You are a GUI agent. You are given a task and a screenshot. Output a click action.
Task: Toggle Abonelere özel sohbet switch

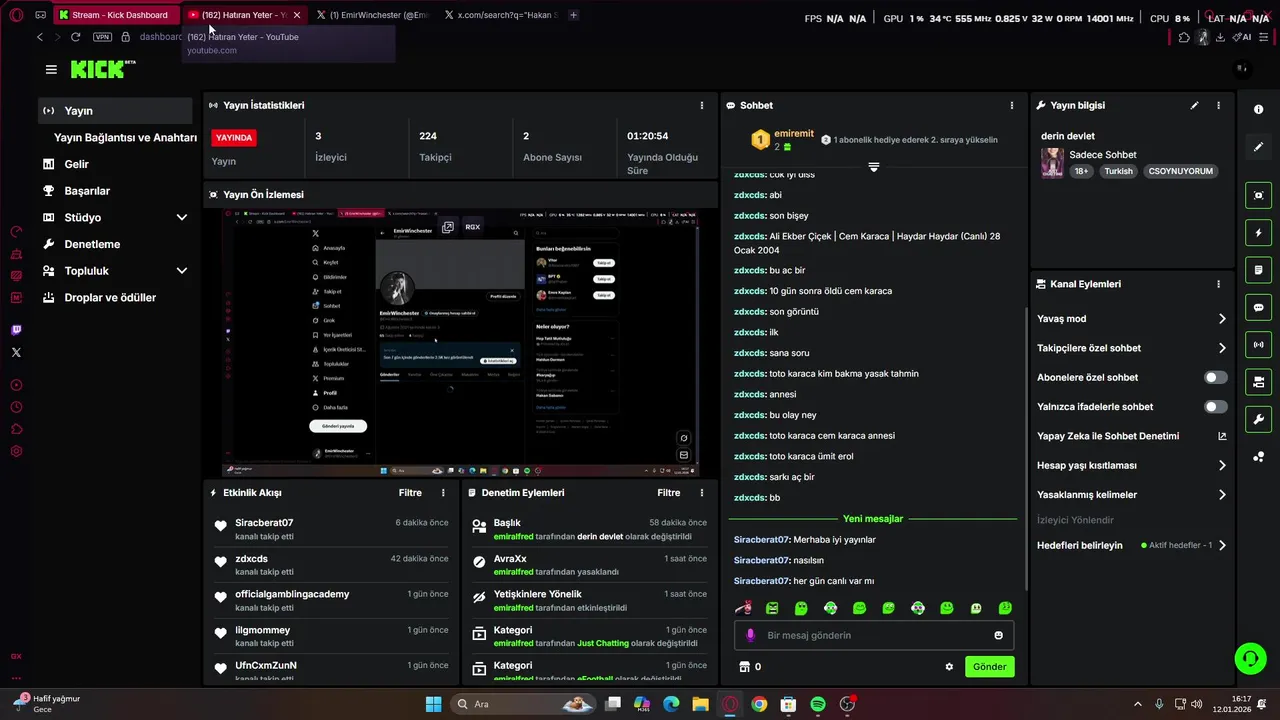tap(1215, 377)
